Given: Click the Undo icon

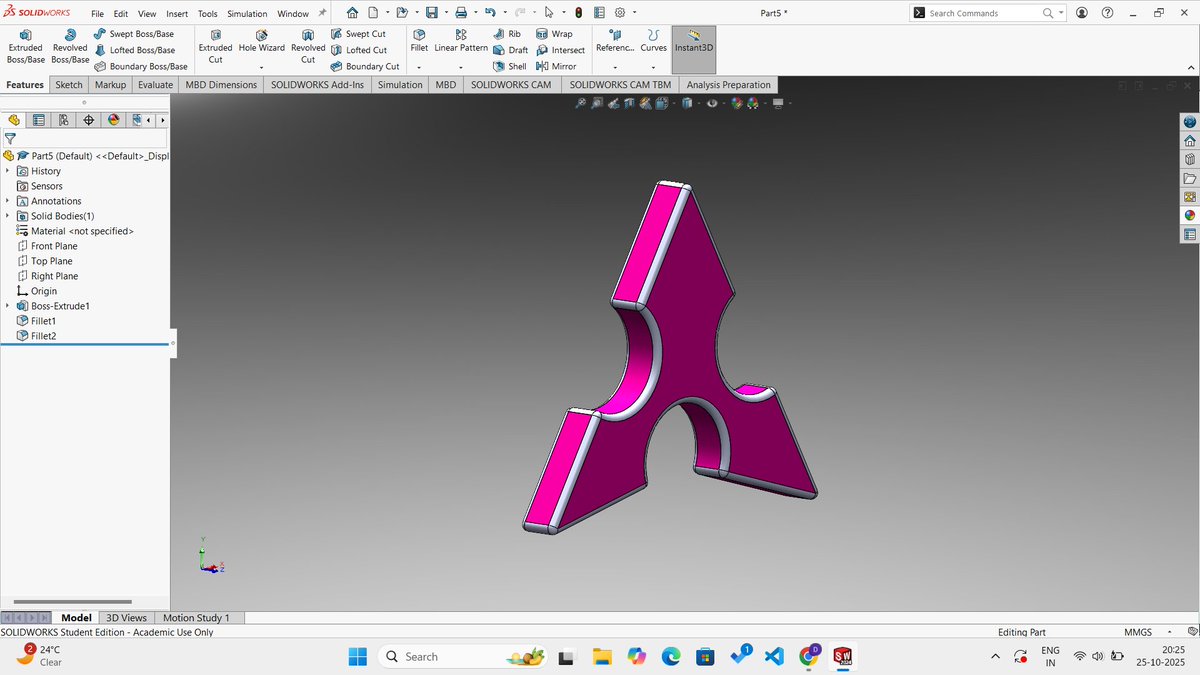Looking at the screenshot, I should 490,13.
